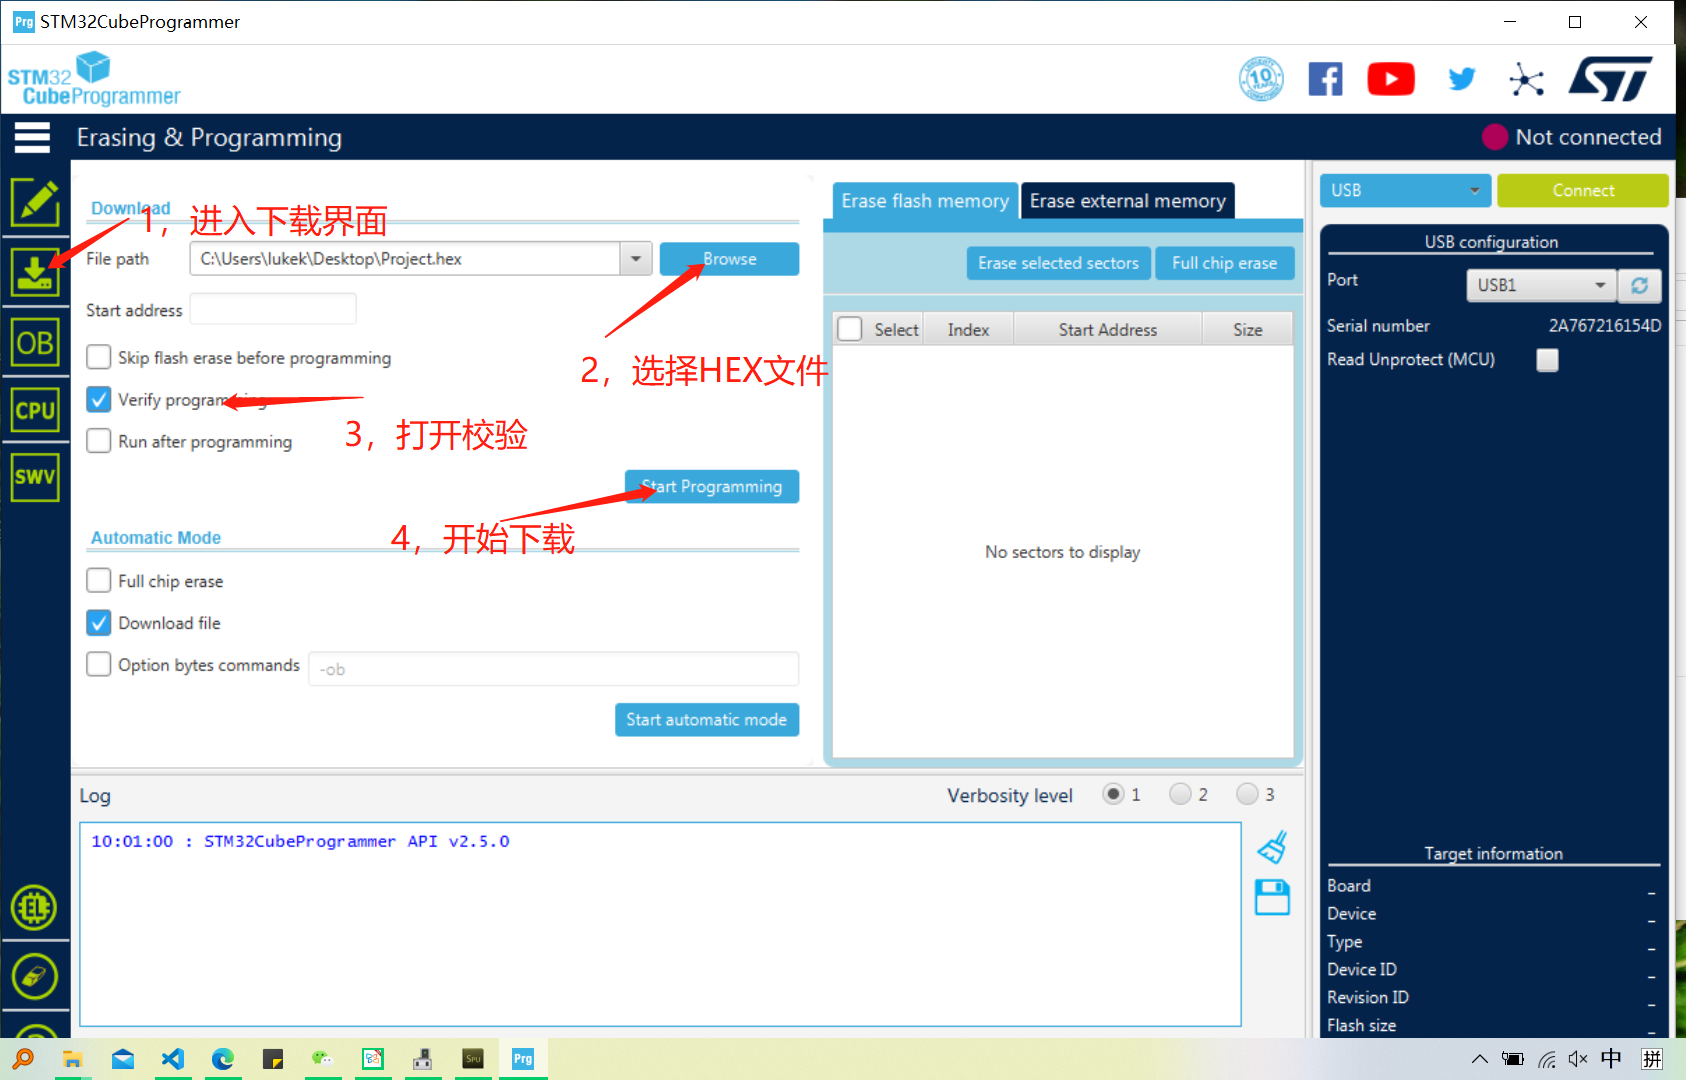The image size is (1686, 1080).
Task: Enable Skip flash erase before programming
Action: coord(98,357)
